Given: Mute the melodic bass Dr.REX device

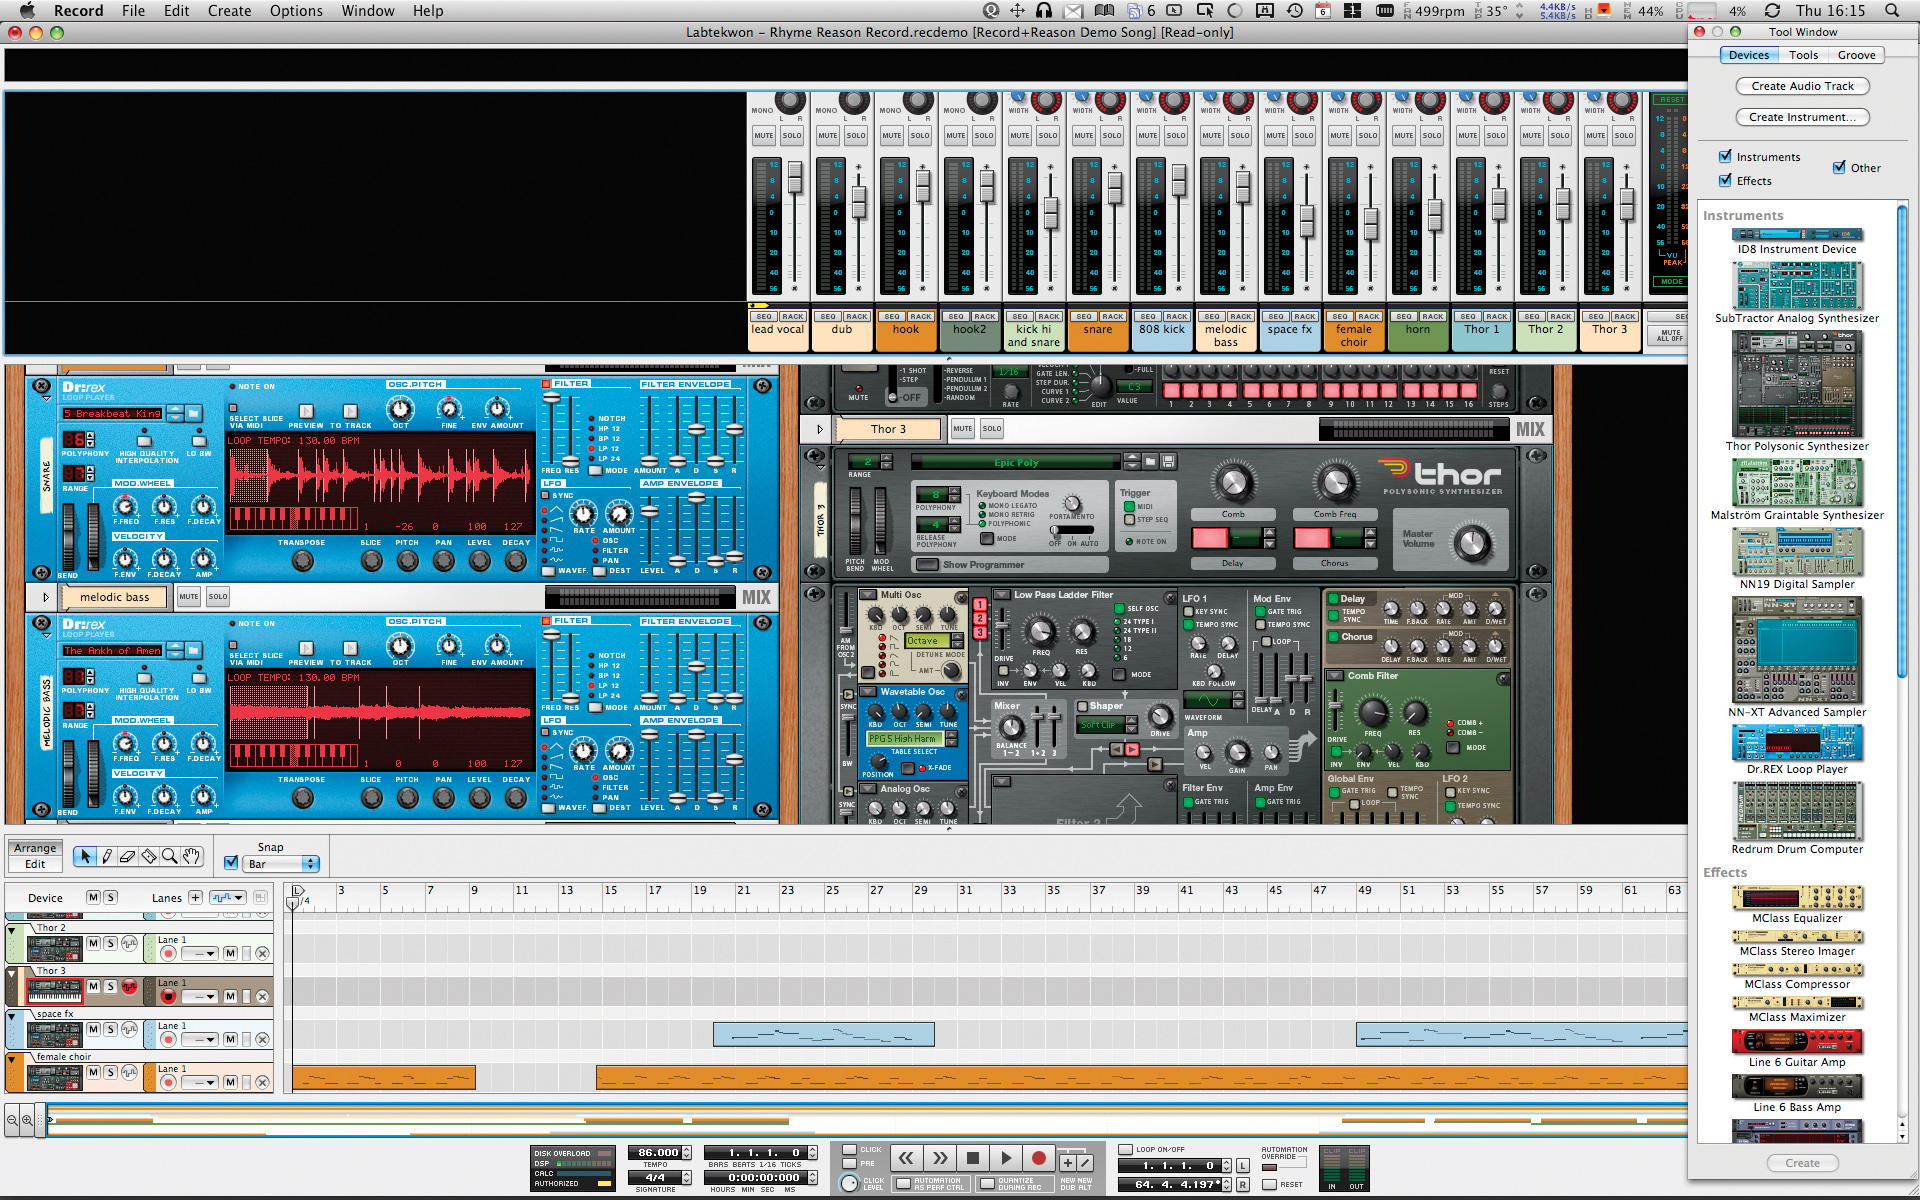Looking at the screenshot, I should pyautogui.click(x=188, y=597).
